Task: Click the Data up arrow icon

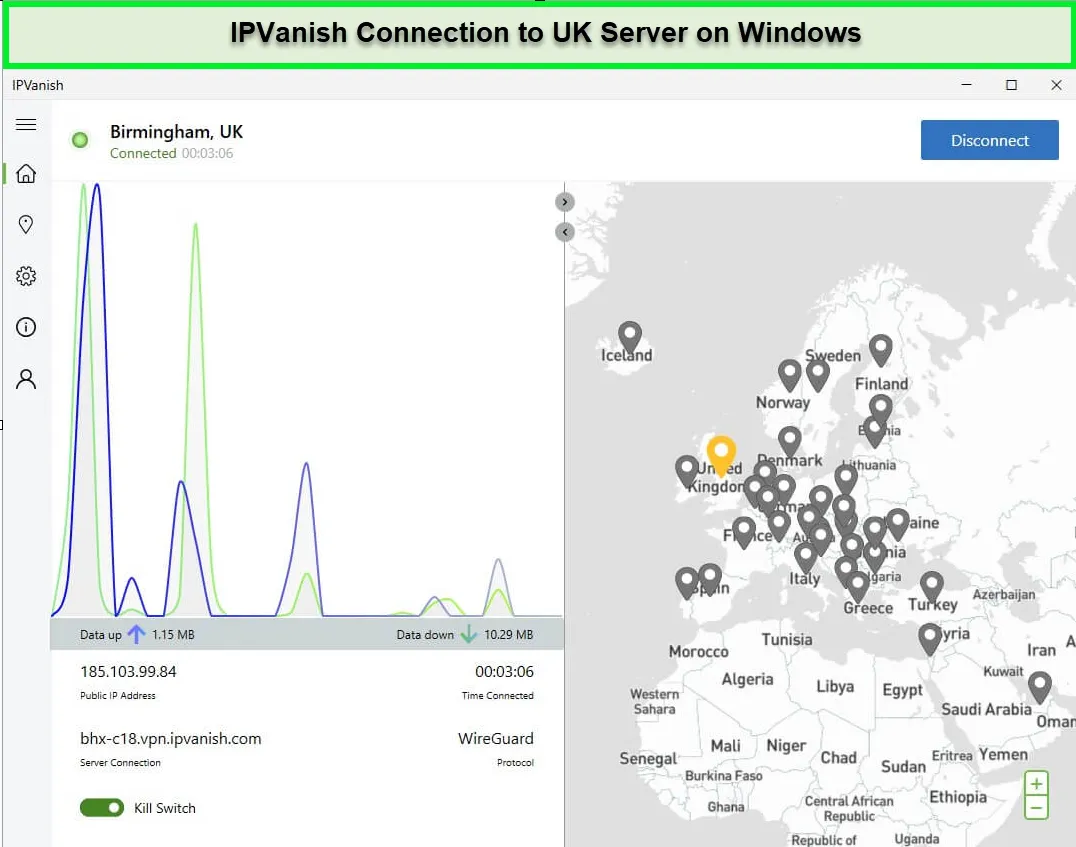Action: (x=137, y=634)
